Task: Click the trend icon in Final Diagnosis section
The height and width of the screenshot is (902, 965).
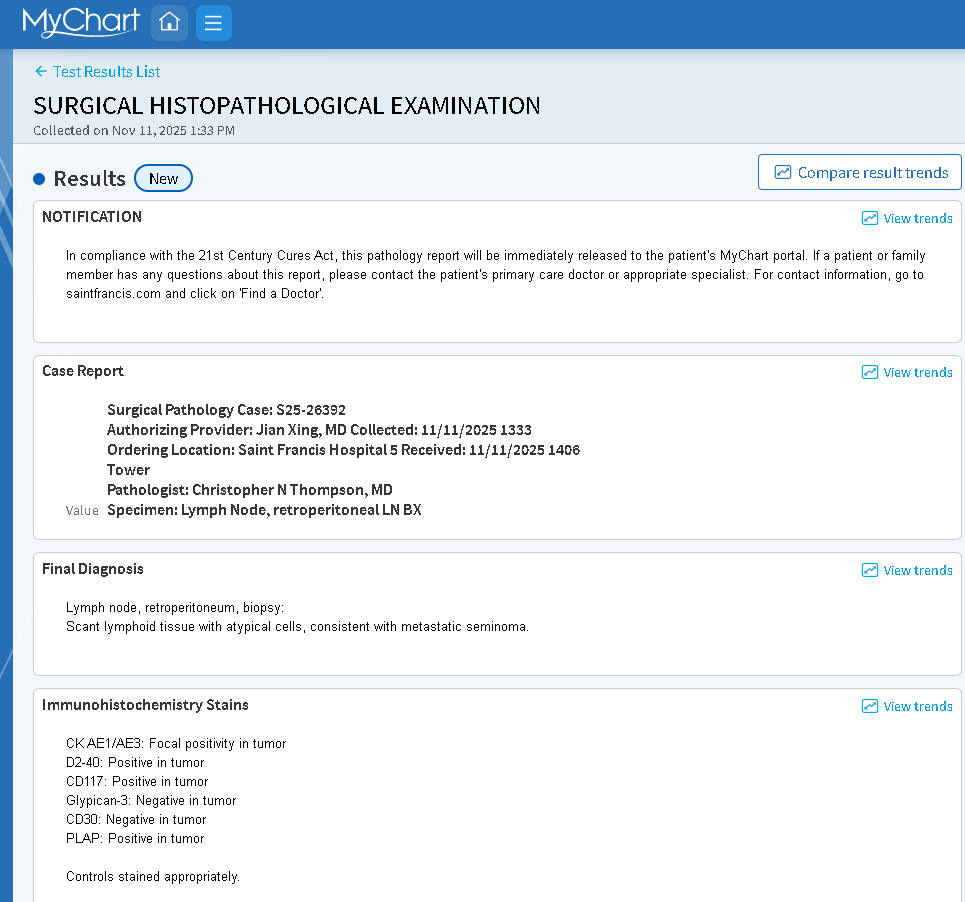Action: (870, 570)
